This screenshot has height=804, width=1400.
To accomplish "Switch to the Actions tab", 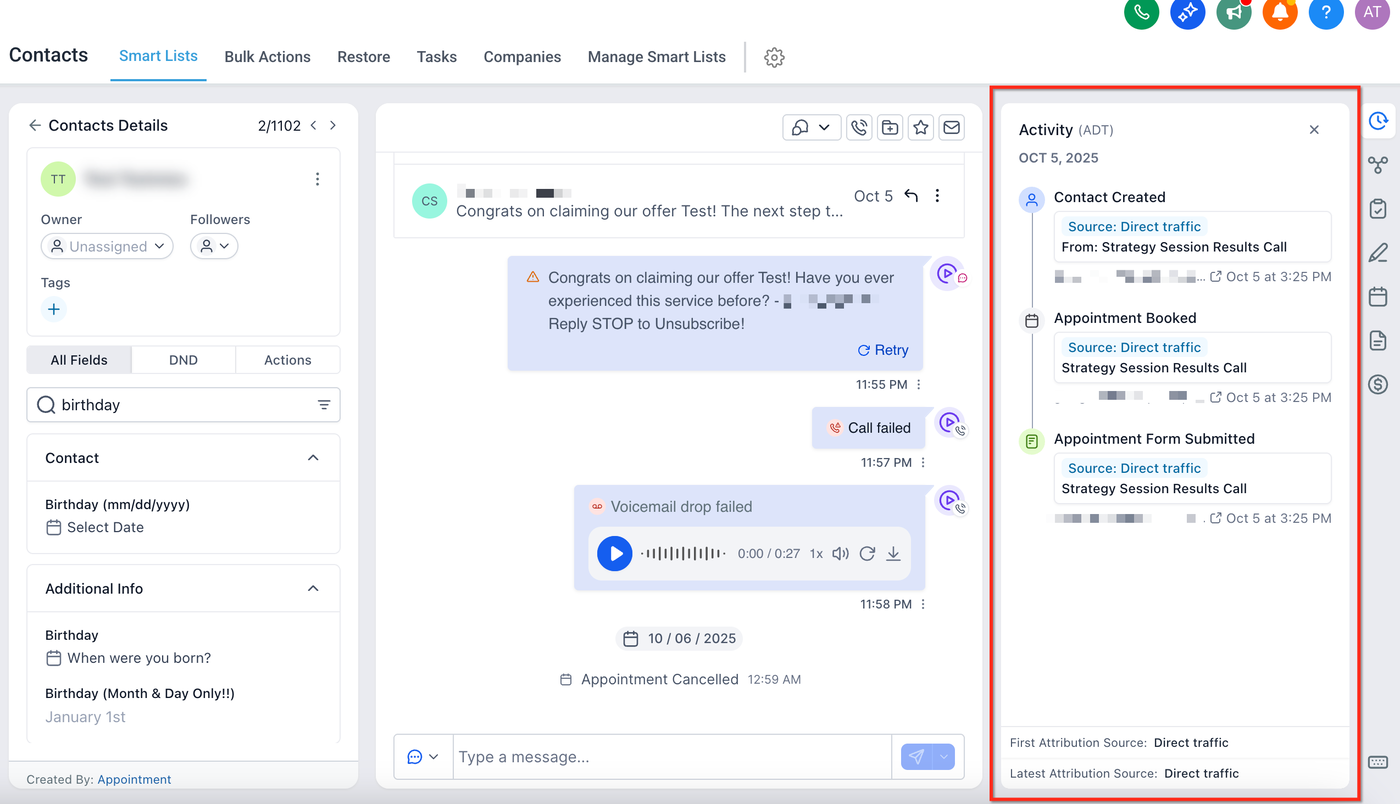I will 288,360.
